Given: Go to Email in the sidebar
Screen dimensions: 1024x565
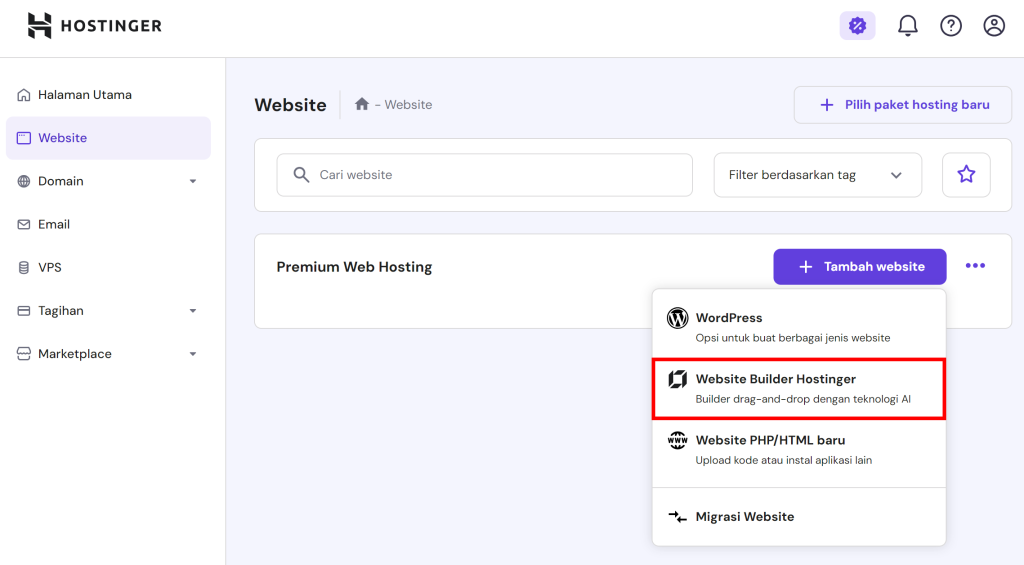Looking at the screenshot, I should tap(54, 224).
